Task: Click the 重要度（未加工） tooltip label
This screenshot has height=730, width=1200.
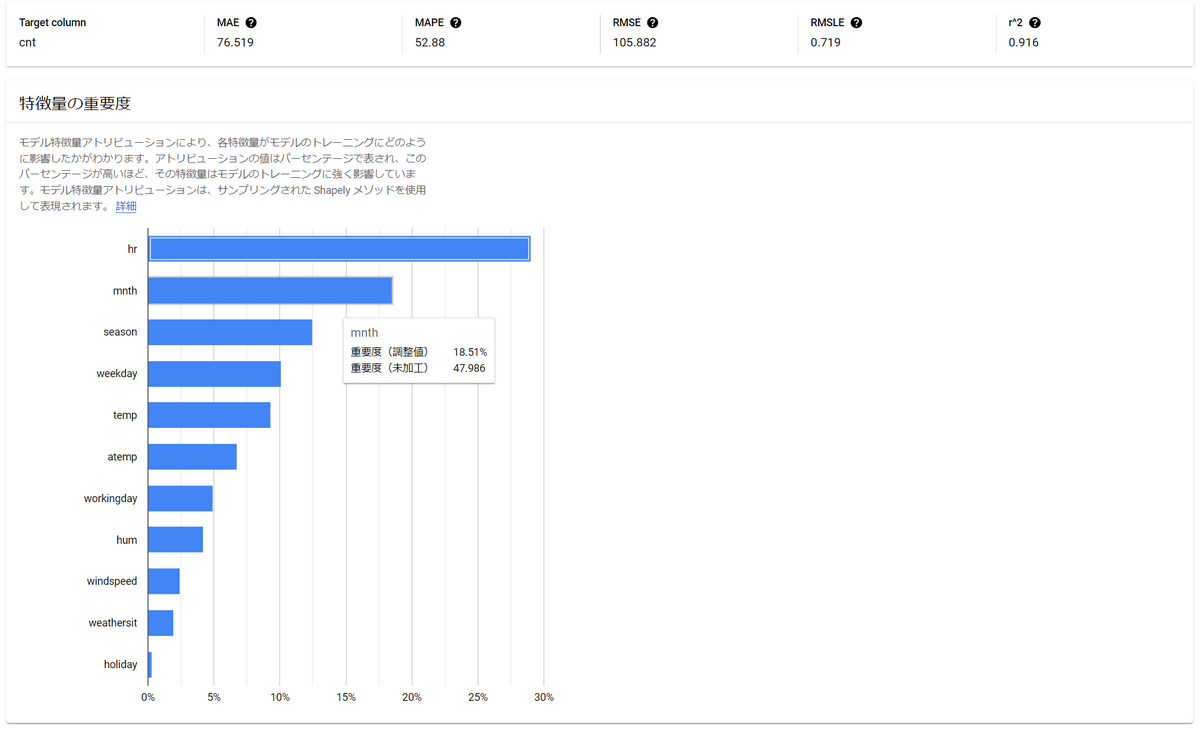Action: (x=389, y=369)
